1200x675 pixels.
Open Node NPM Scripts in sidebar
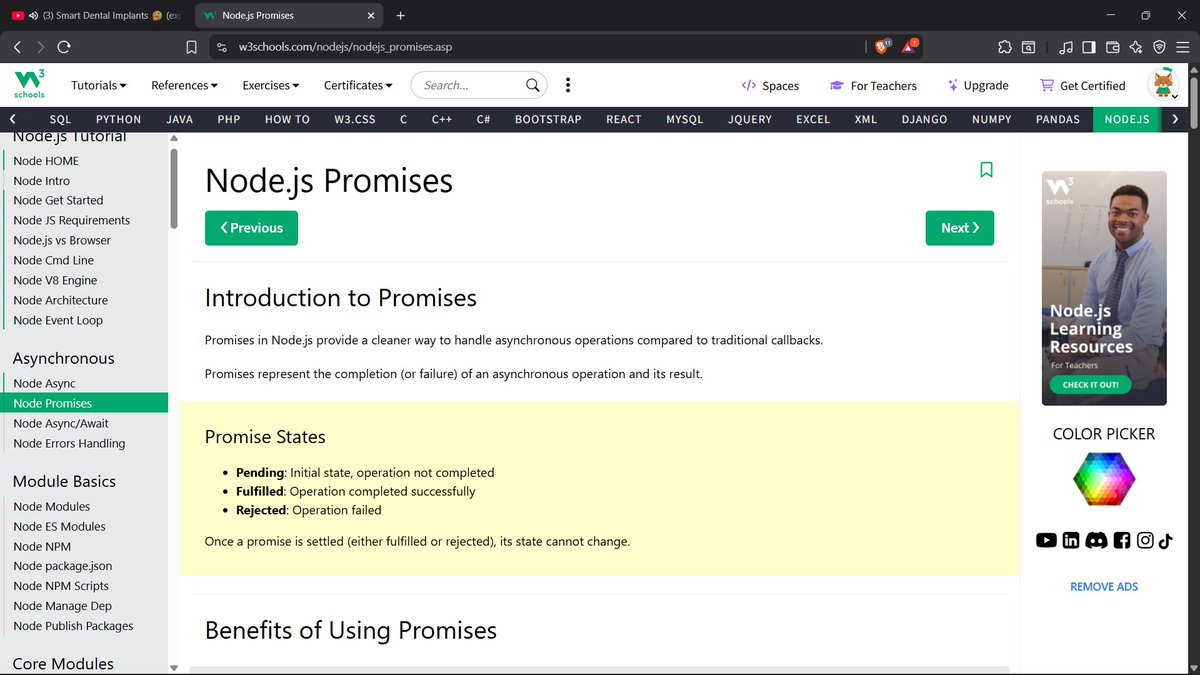[x=61, y=586]
